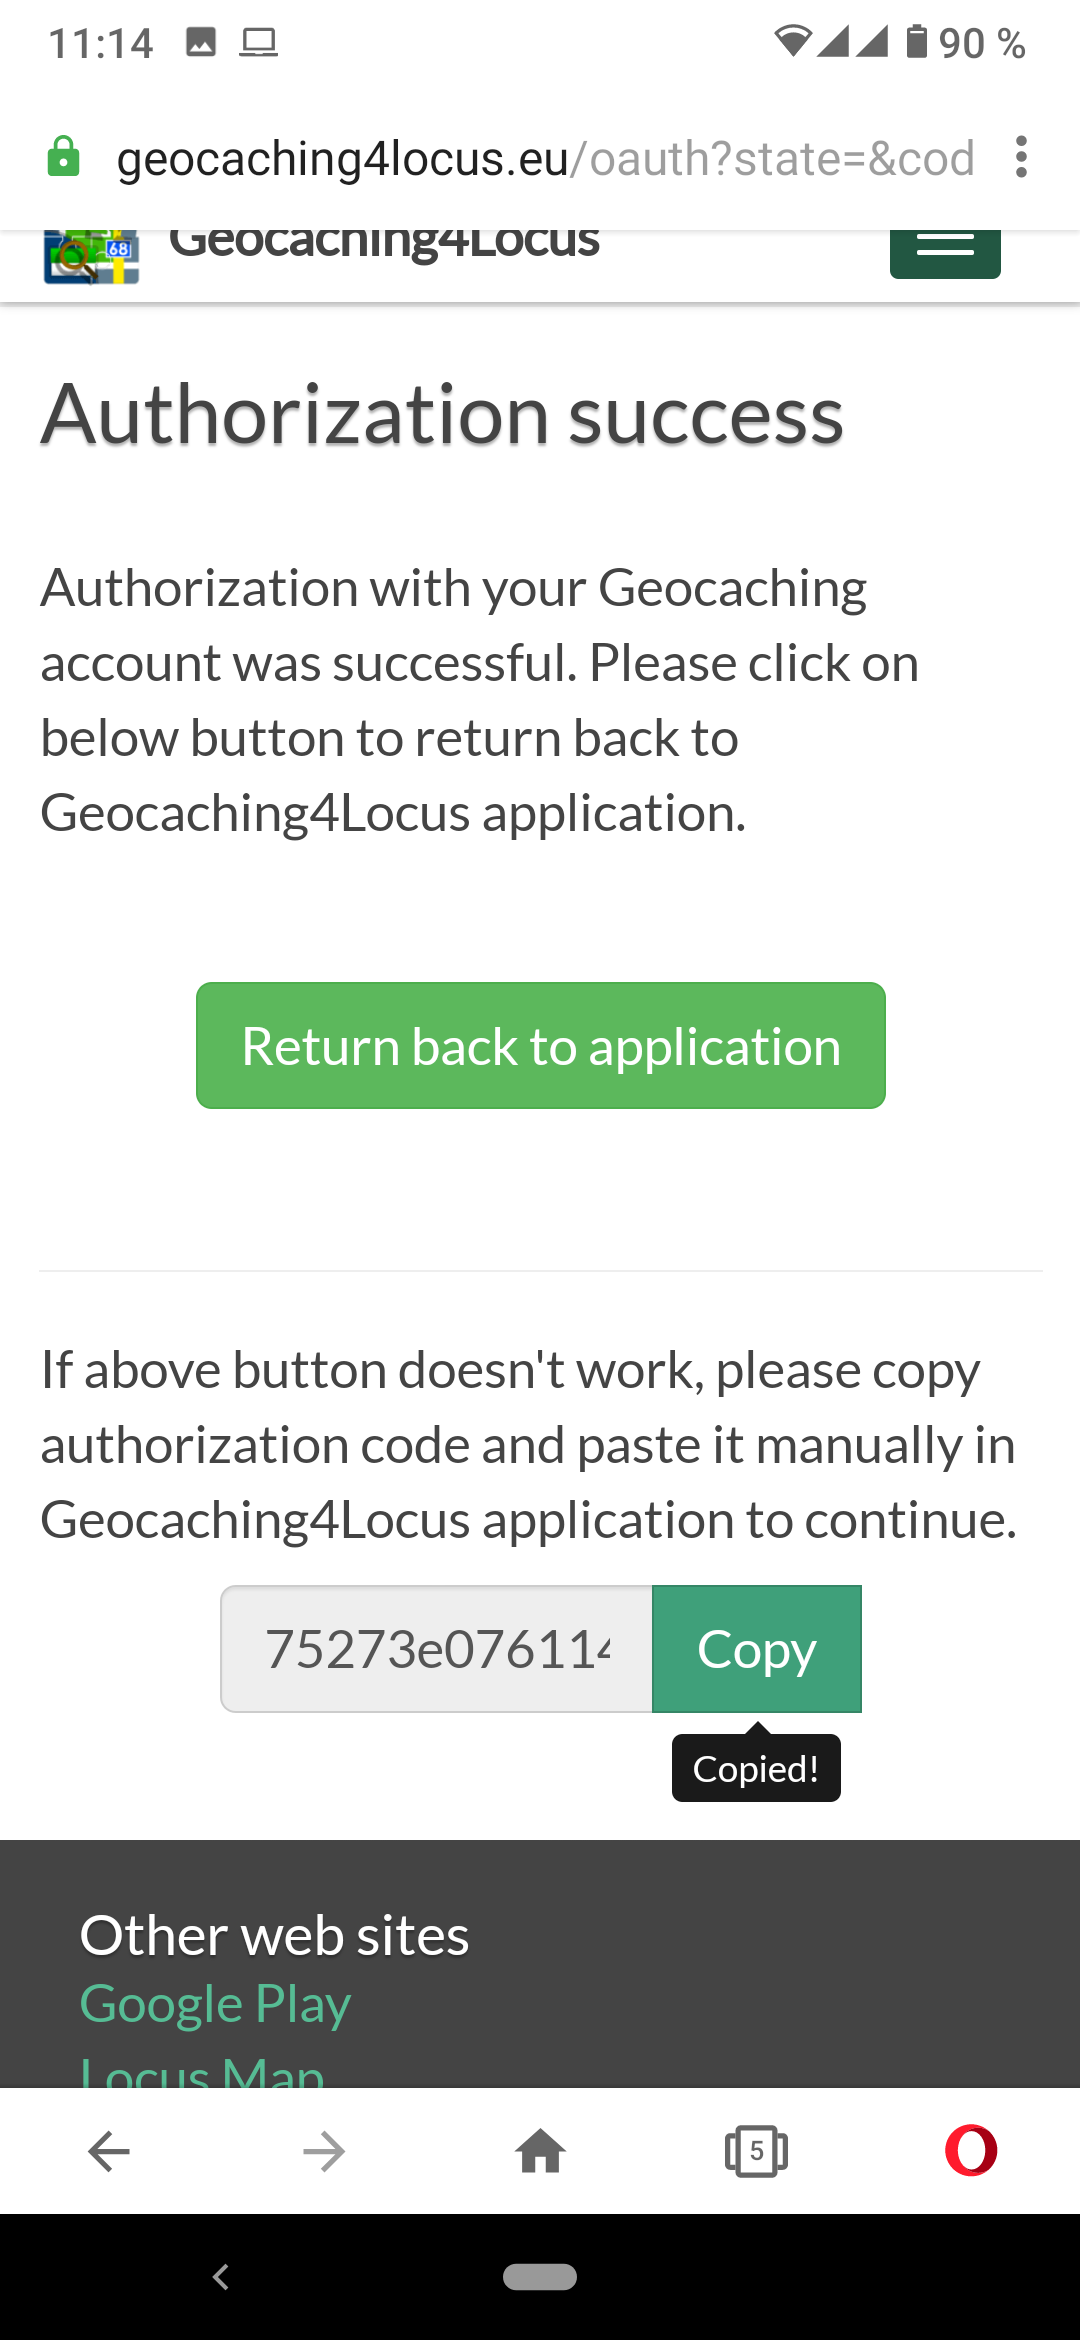1080x2340 pixels.
Task: Tap the URL address bar
Action: pos(545,158)
